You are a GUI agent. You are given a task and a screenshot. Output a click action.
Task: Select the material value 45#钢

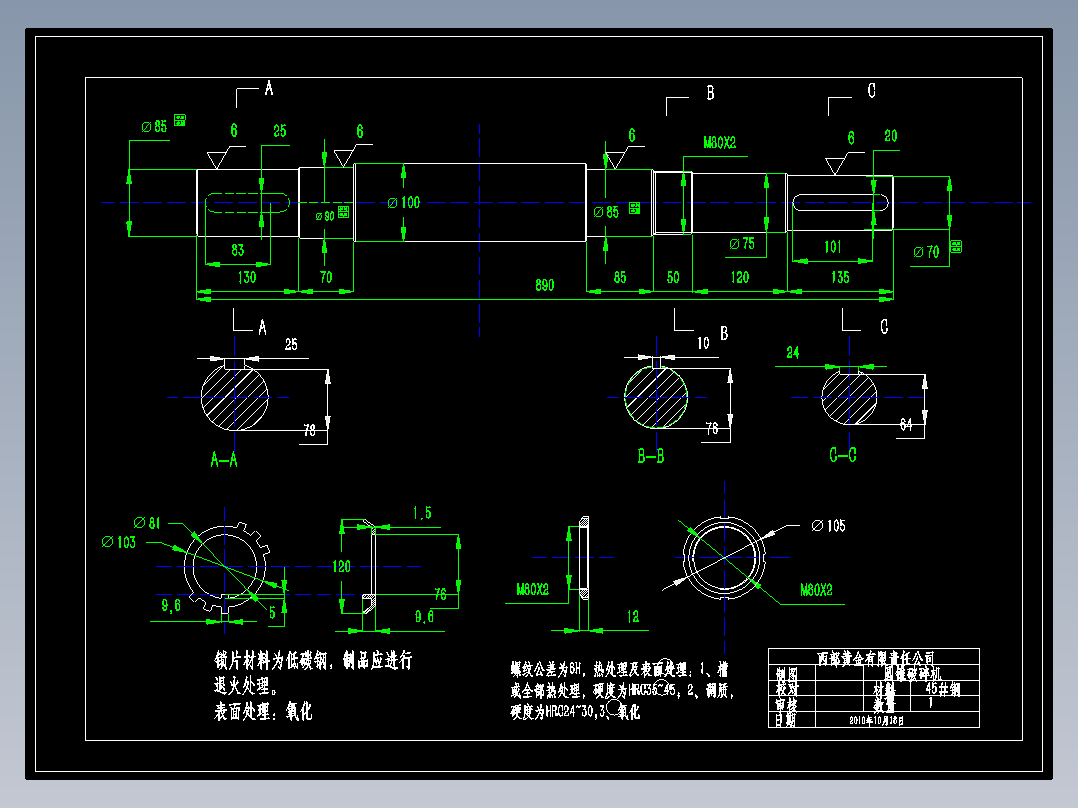[943, 688]
